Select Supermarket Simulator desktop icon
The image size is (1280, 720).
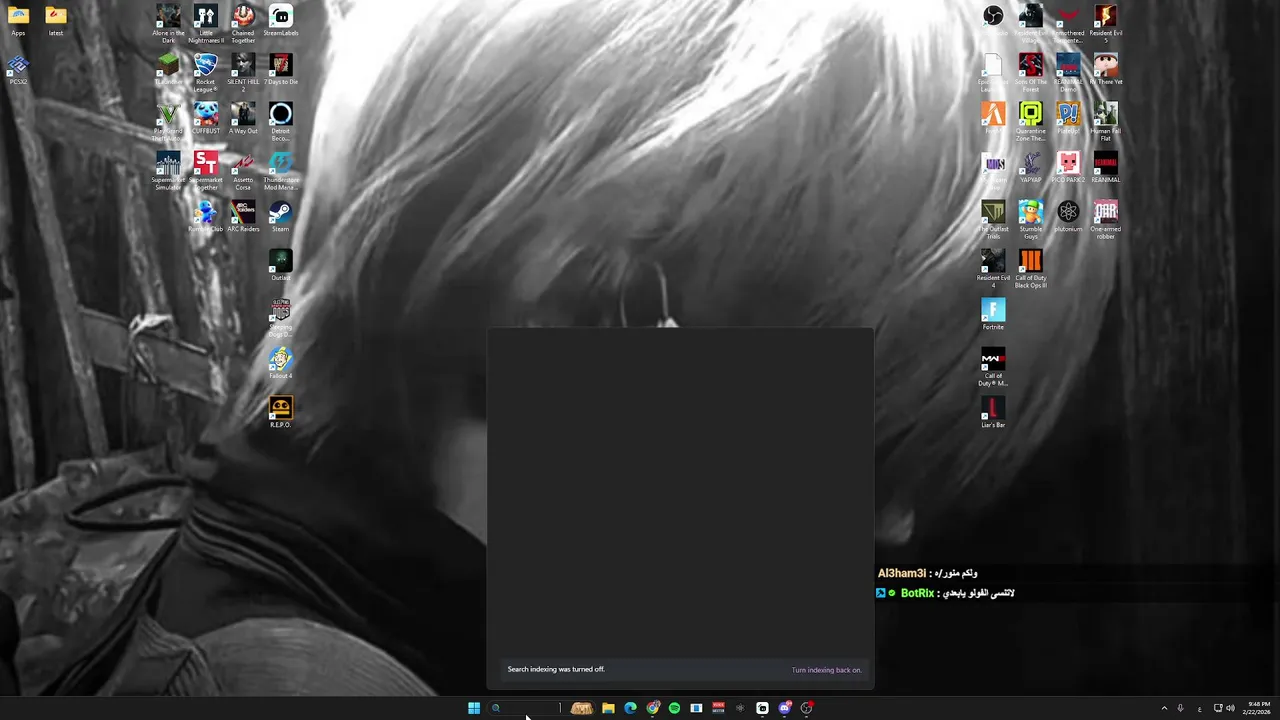168,171
